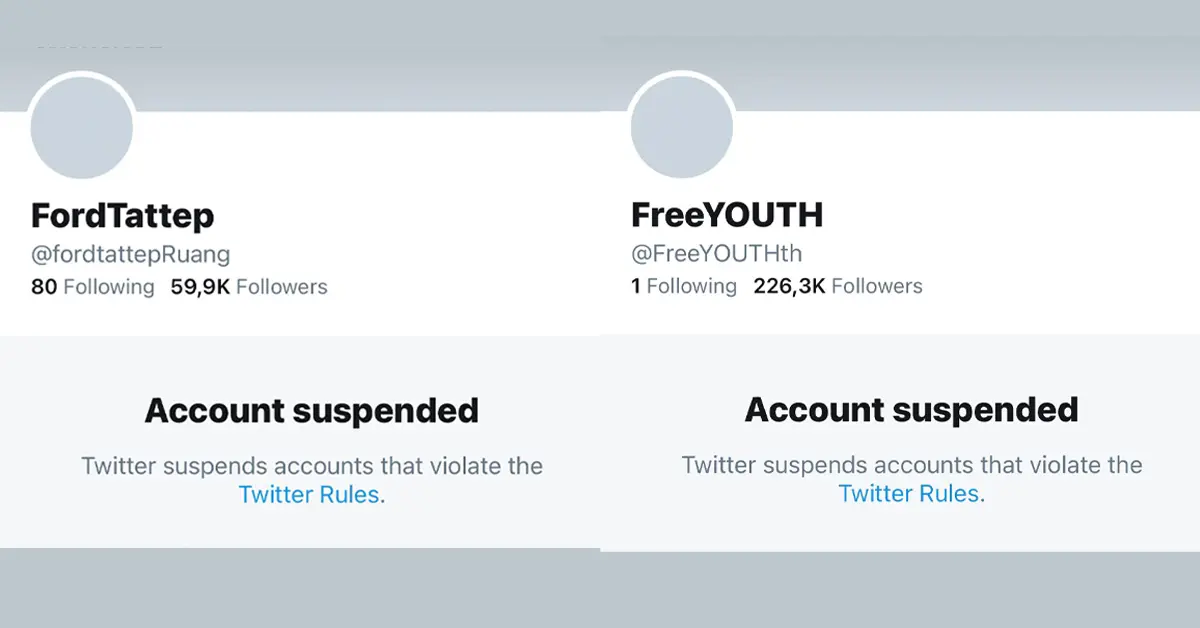
Task: Click the FordTattep display name
Action: pyautogui.click(x=122, y=215)
